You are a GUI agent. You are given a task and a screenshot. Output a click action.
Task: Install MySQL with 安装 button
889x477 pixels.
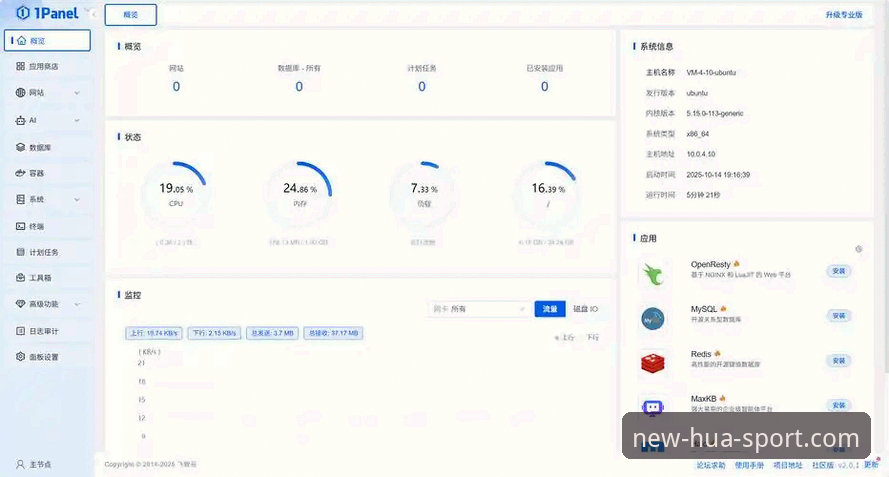(x=839, y=315)
